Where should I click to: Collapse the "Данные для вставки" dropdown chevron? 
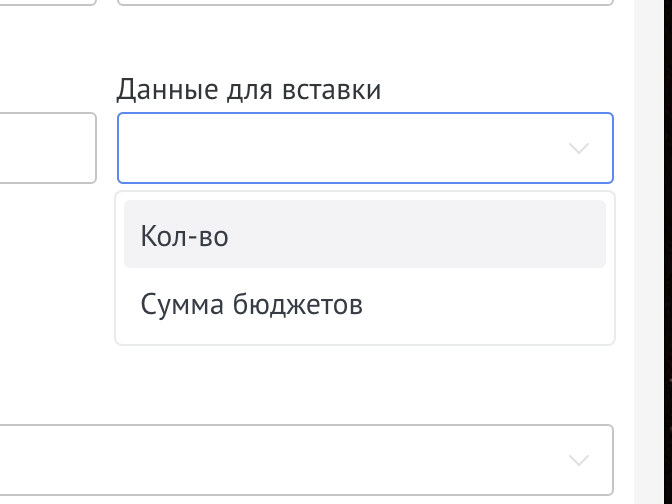point(578,148)
